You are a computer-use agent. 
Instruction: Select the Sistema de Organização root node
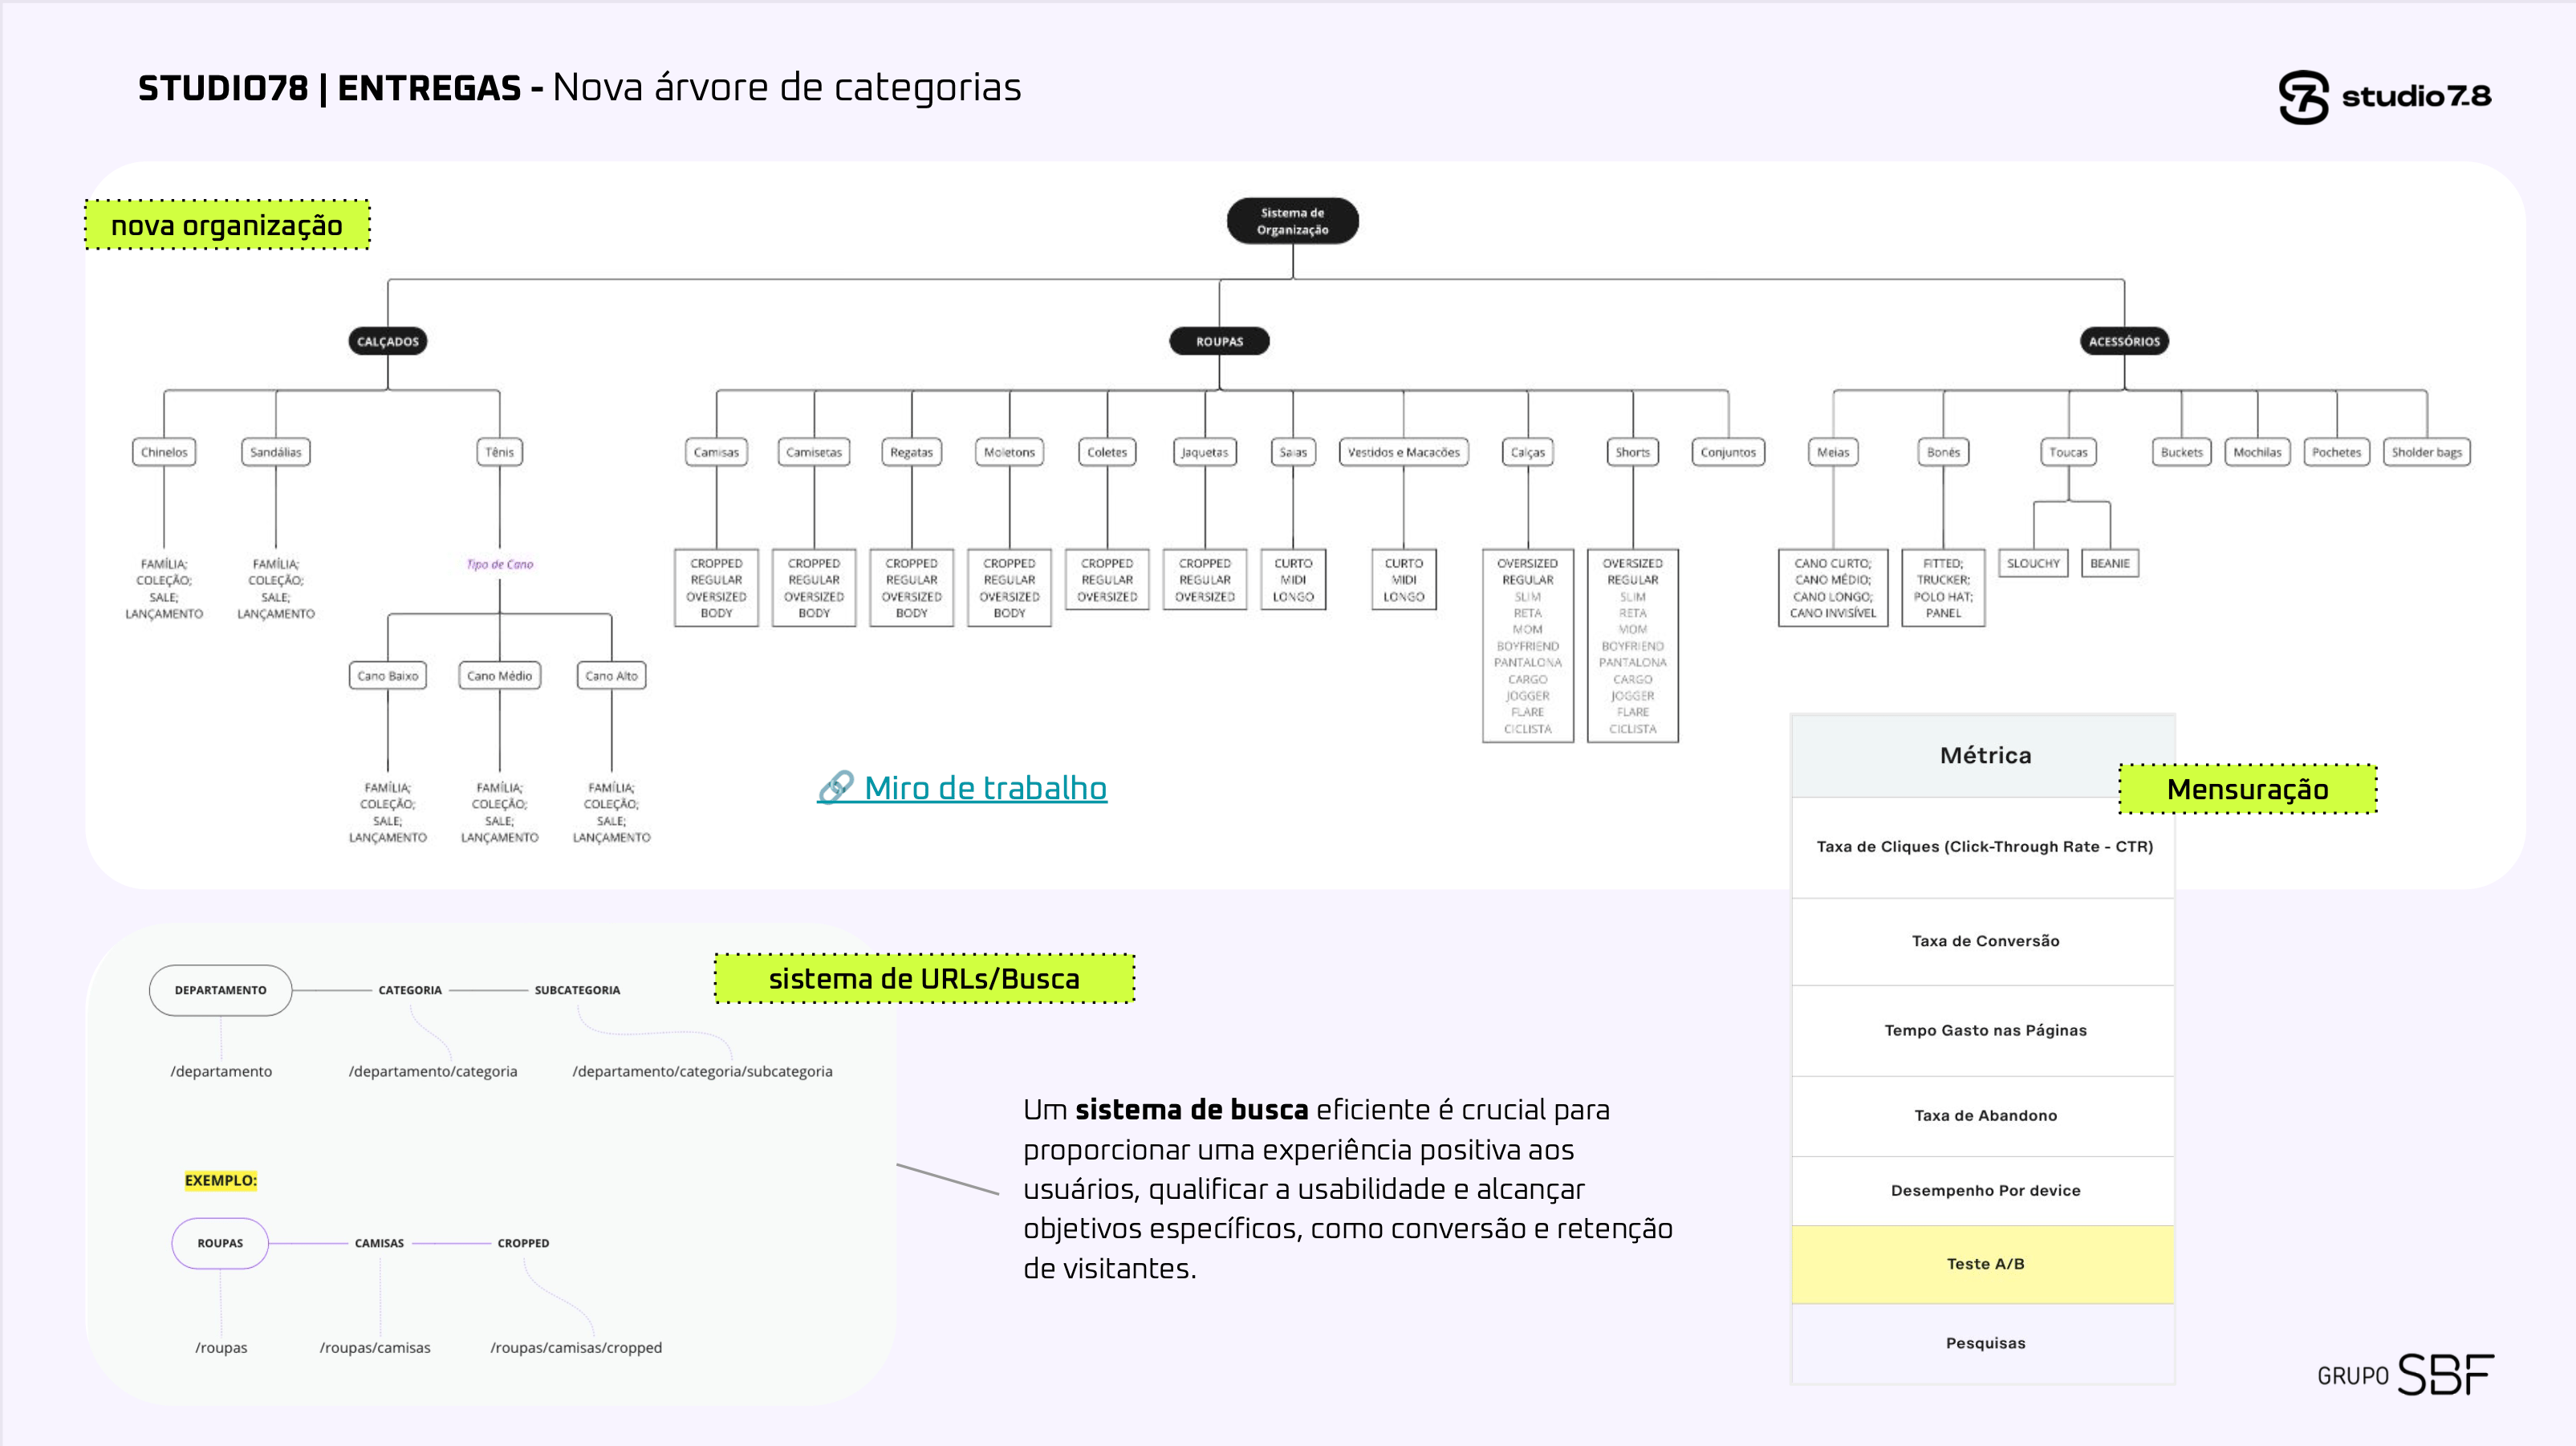(x=1292, y=221)
